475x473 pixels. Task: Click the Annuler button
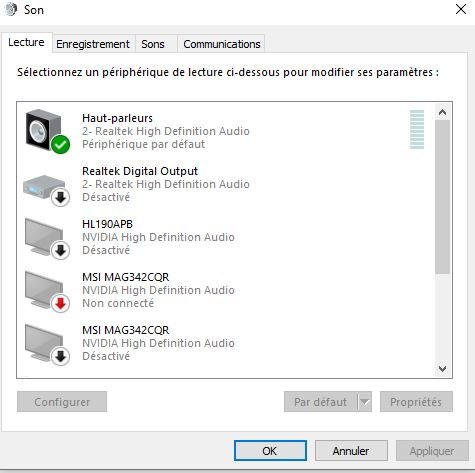[x=351, y=451]
